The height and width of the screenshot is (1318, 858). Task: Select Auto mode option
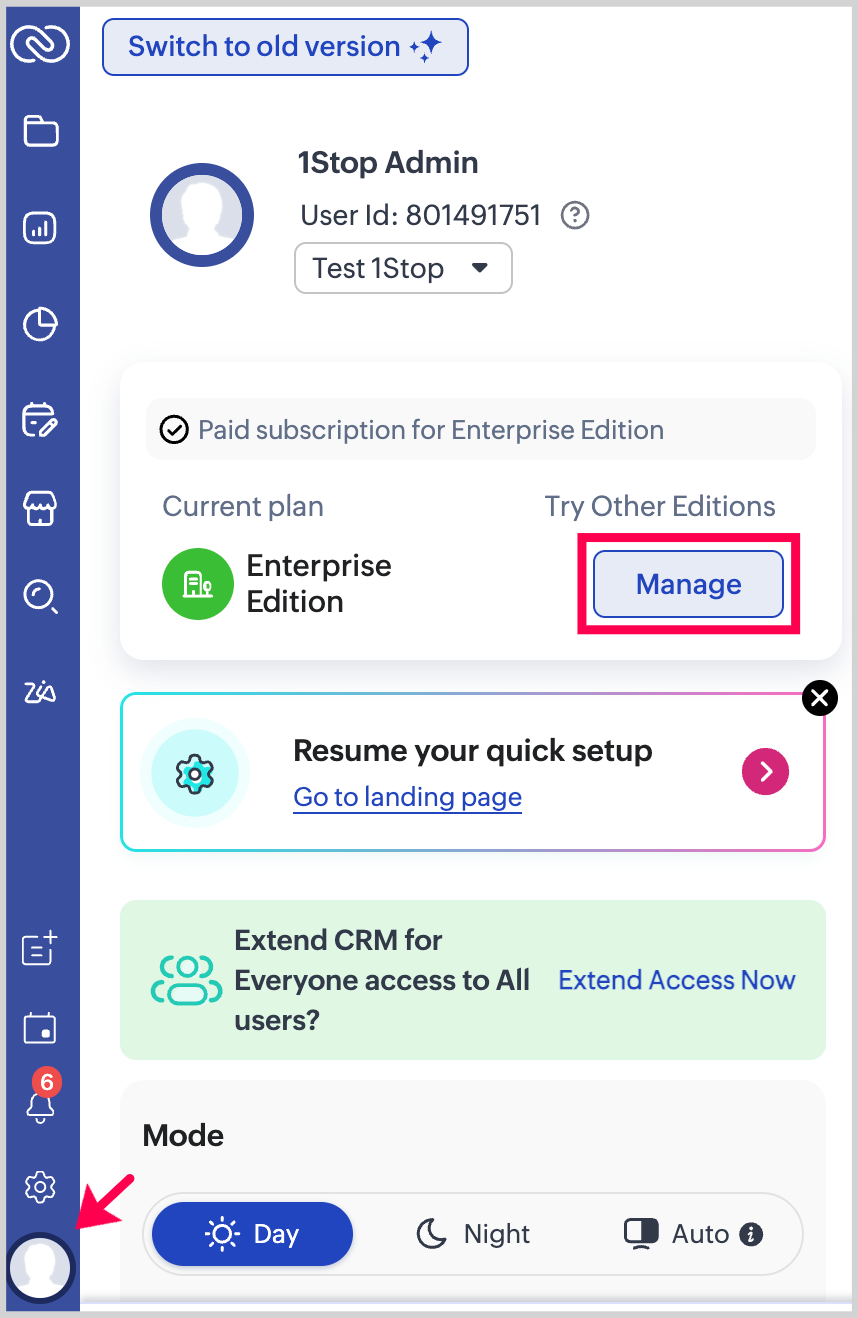point(692,1234)
